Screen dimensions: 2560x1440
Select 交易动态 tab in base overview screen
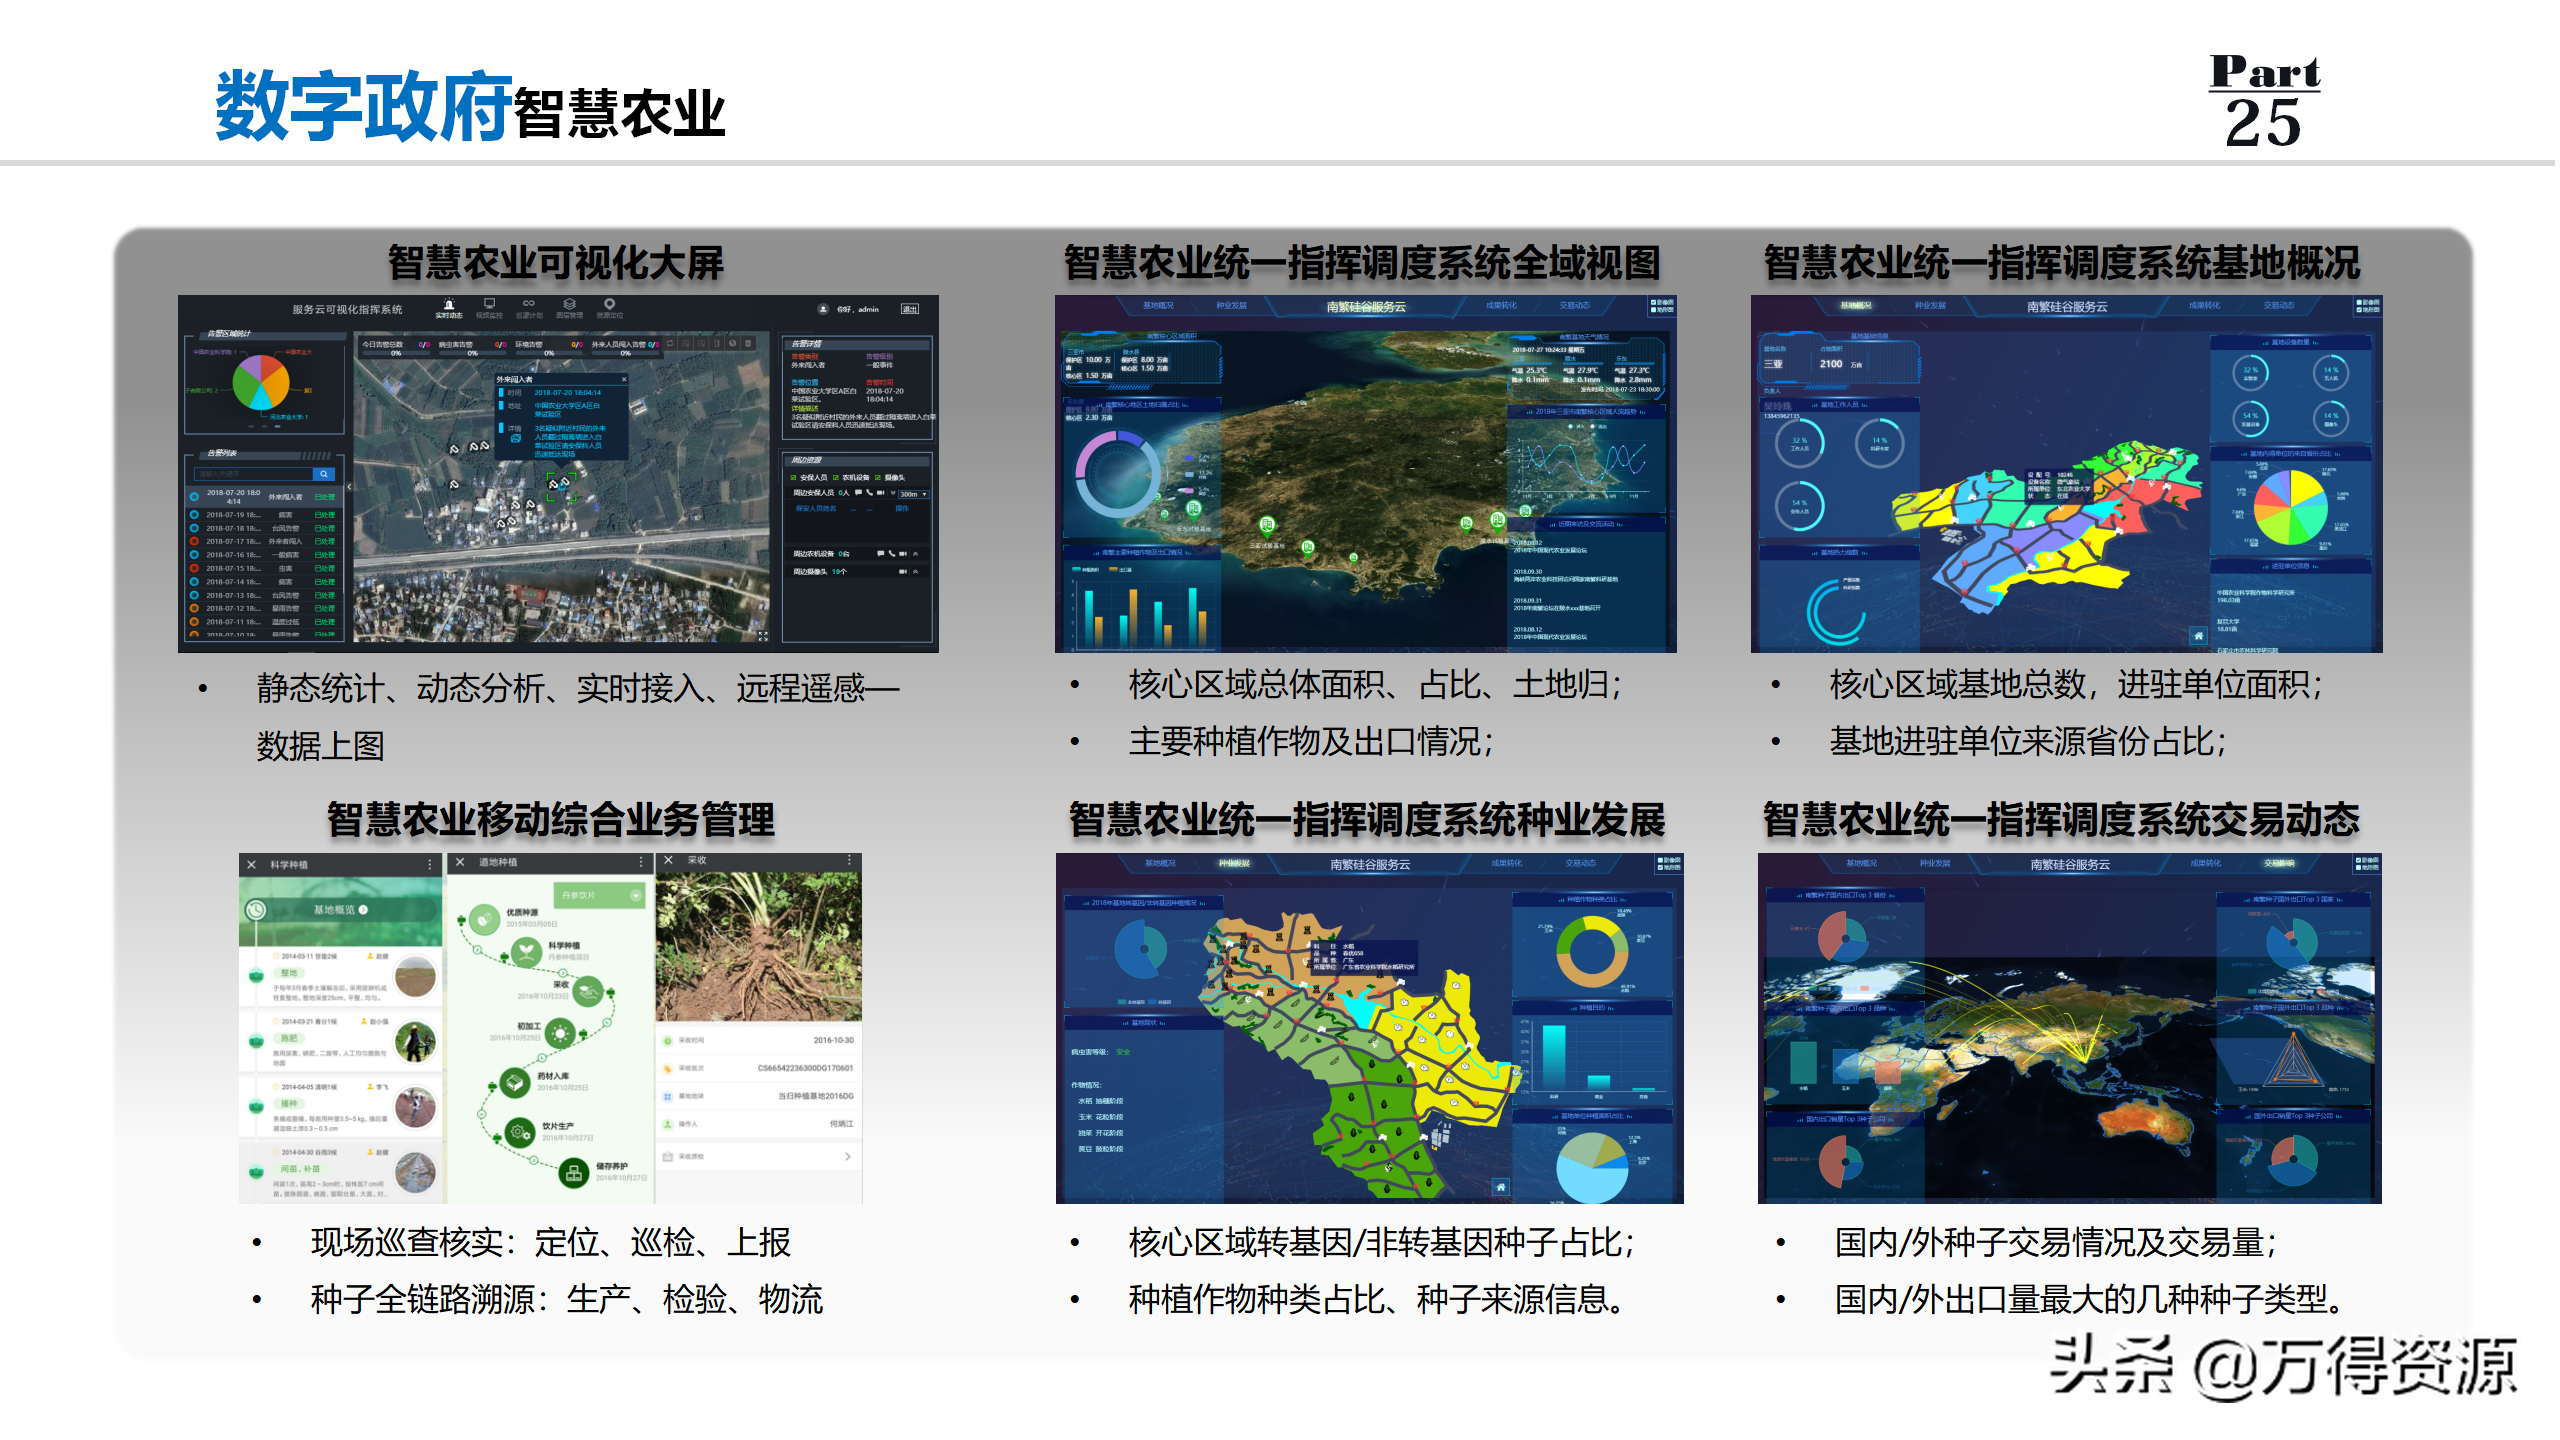pyautogui.click(x=2278, y=306)
